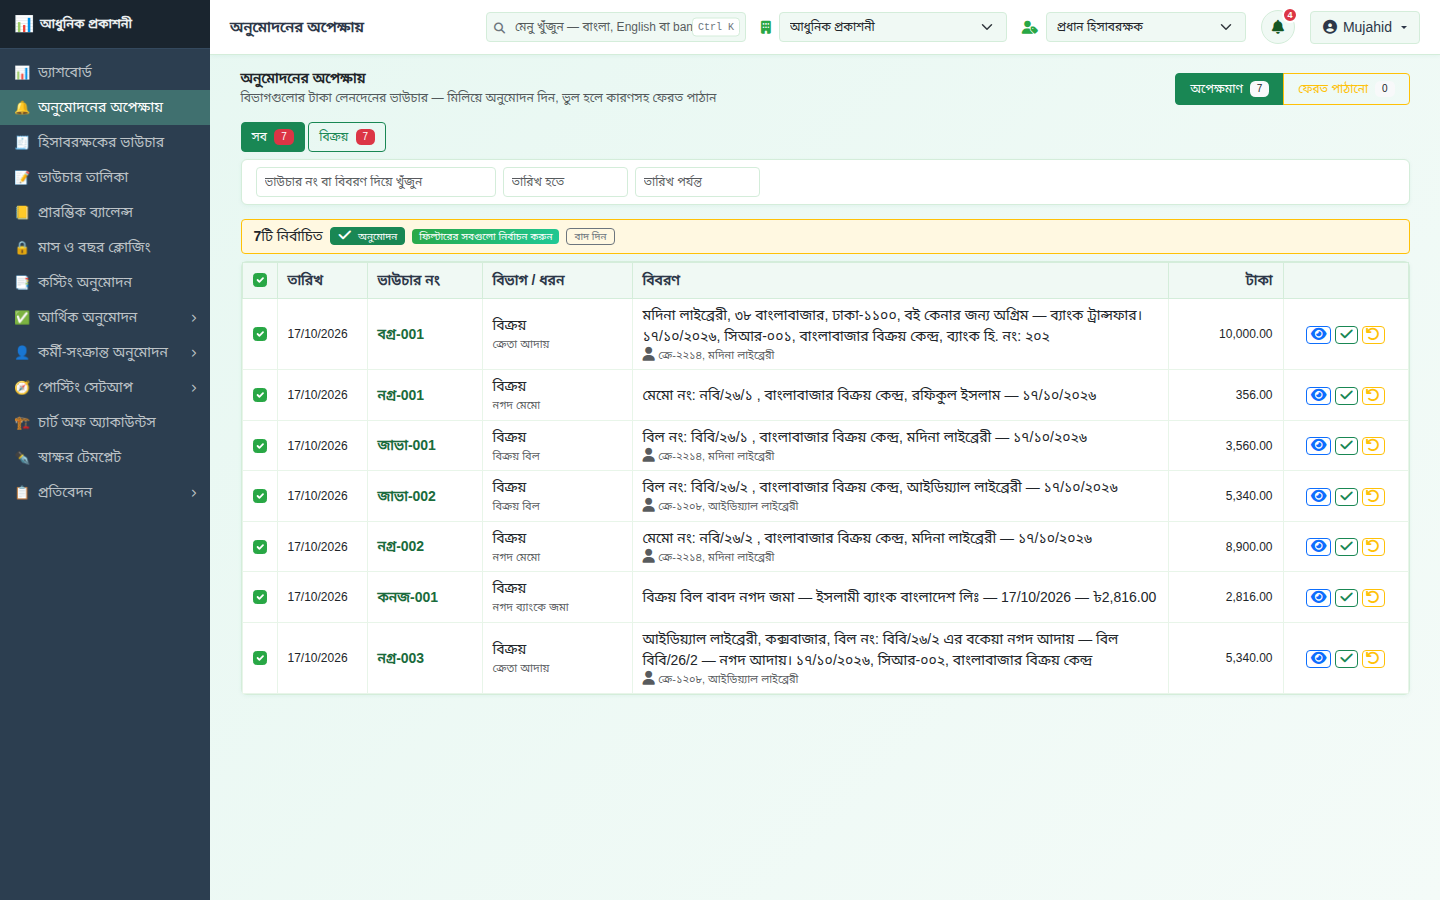The width and height of the screenshot is (1440, 900).
Task: View voucher বগ্র-001 with the eye icon
Action: 1319,334
